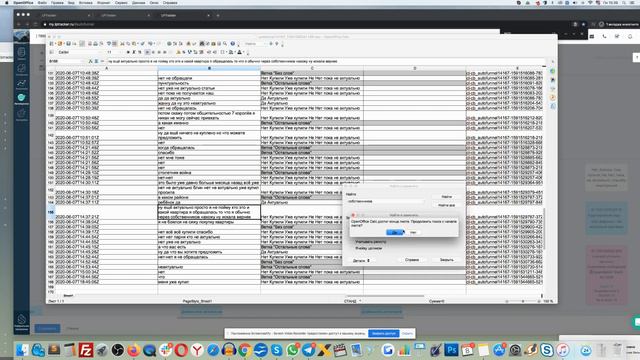Click the Background color icon
Image resolution: width=640 pixels, height=360 pixels.
(x=231, y=52)
